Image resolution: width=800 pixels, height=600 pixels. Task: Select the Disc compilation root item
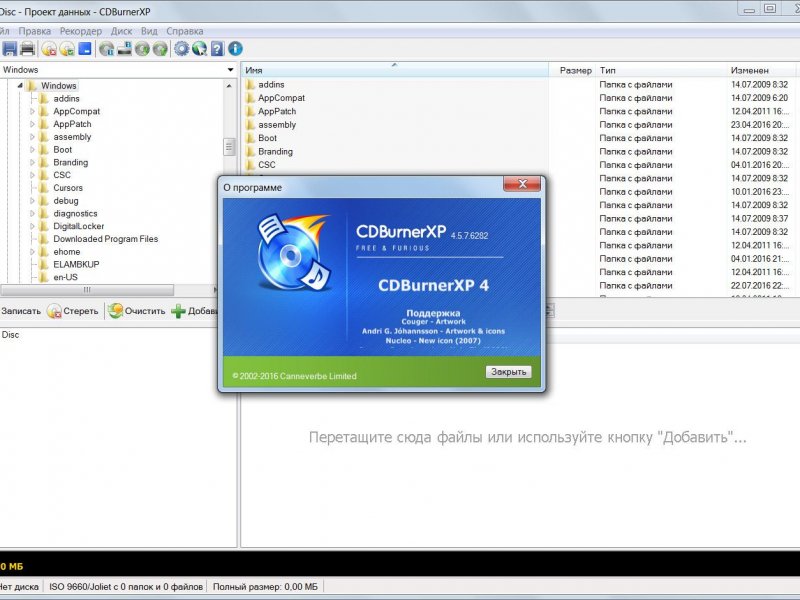[10, 335]
